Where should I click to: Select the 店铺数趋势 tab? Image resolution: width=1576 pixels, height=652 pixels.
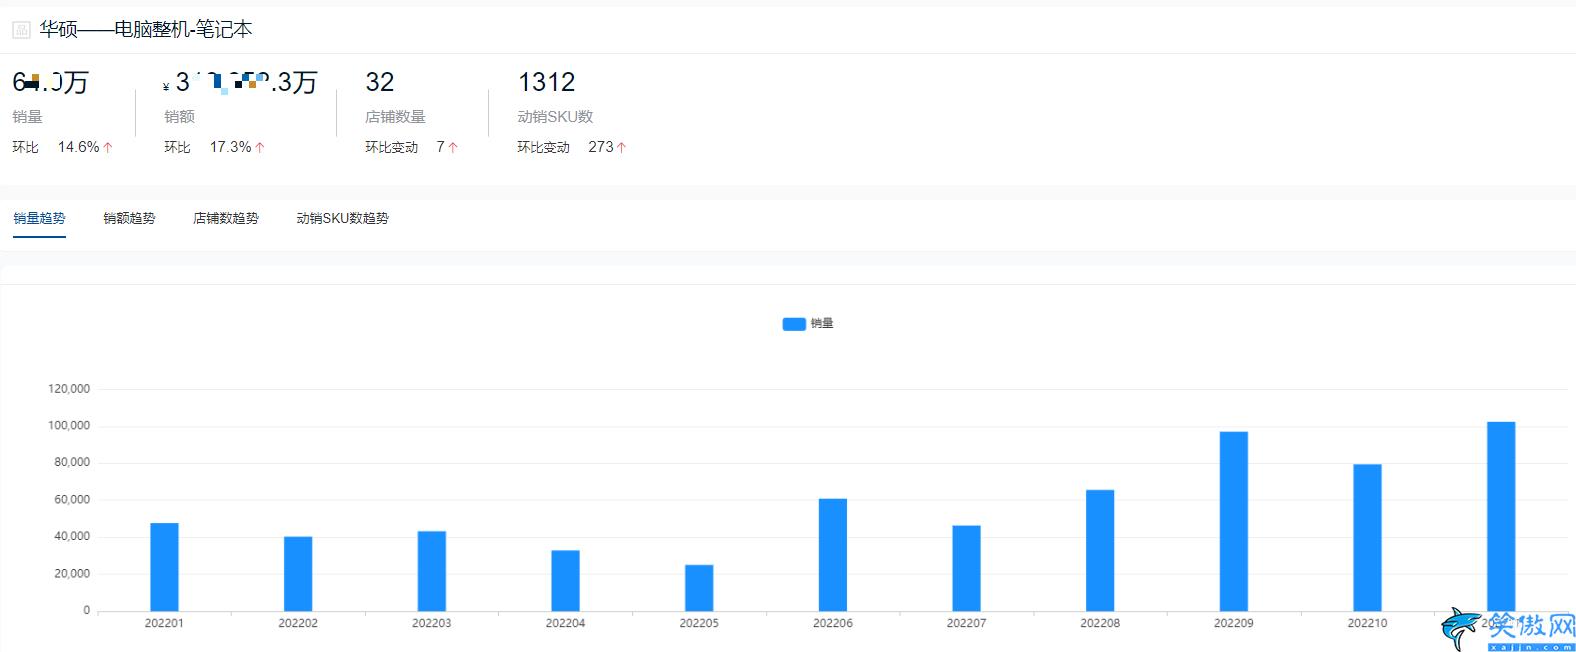[x=226, y=218]
